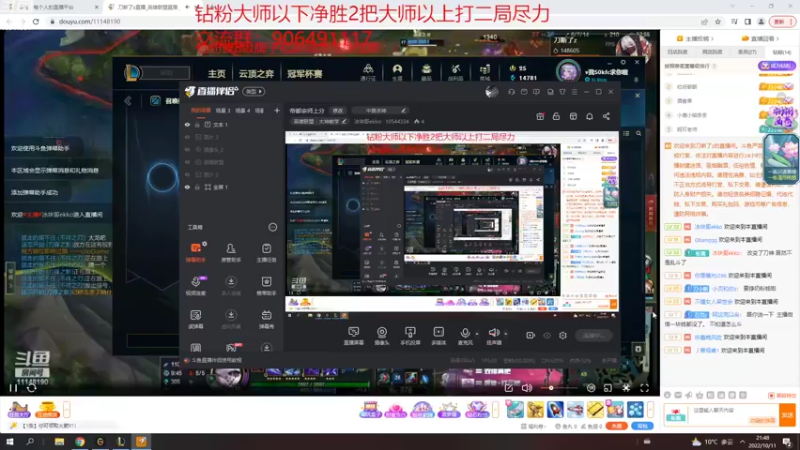Toggle visibility of 文本 1 layer
The height and width of the screenshot is (450, 800).
click(187, 124)
